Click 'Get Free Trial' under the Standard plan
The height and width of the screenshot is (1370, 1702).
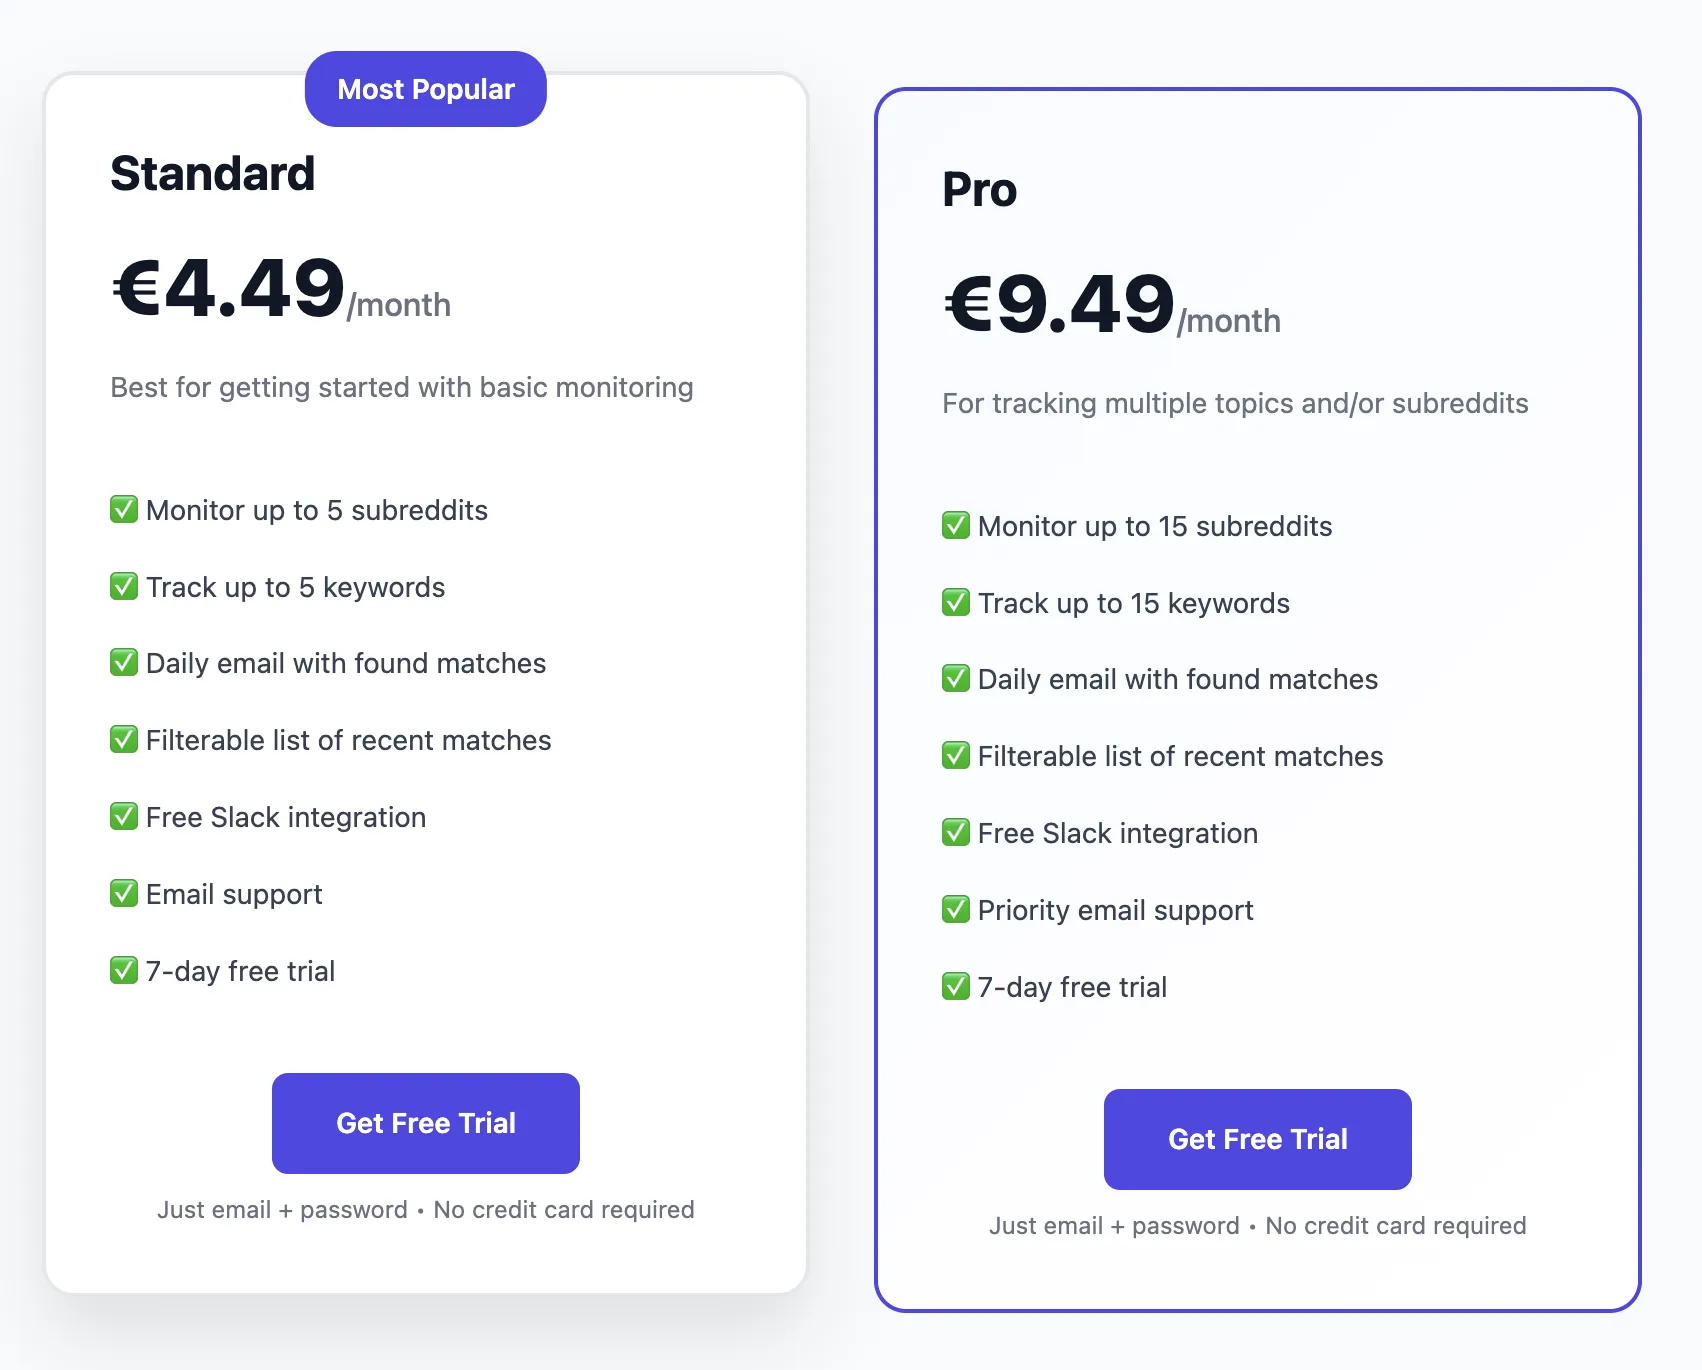tap(425, 1123)
